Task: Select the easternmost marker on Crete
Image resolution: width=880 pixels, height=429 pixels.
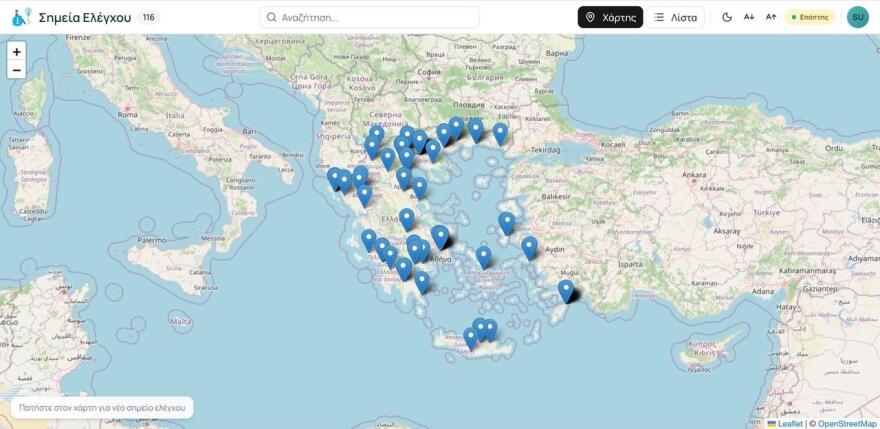Action: pyautogui.click(x=490, y=330)
